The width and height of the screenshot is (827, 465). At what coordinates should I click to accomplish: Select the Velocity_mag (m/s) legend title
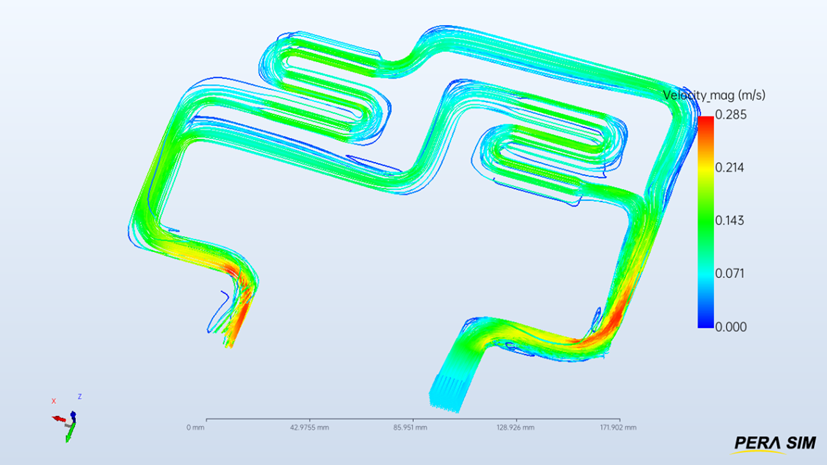[714, 95]
